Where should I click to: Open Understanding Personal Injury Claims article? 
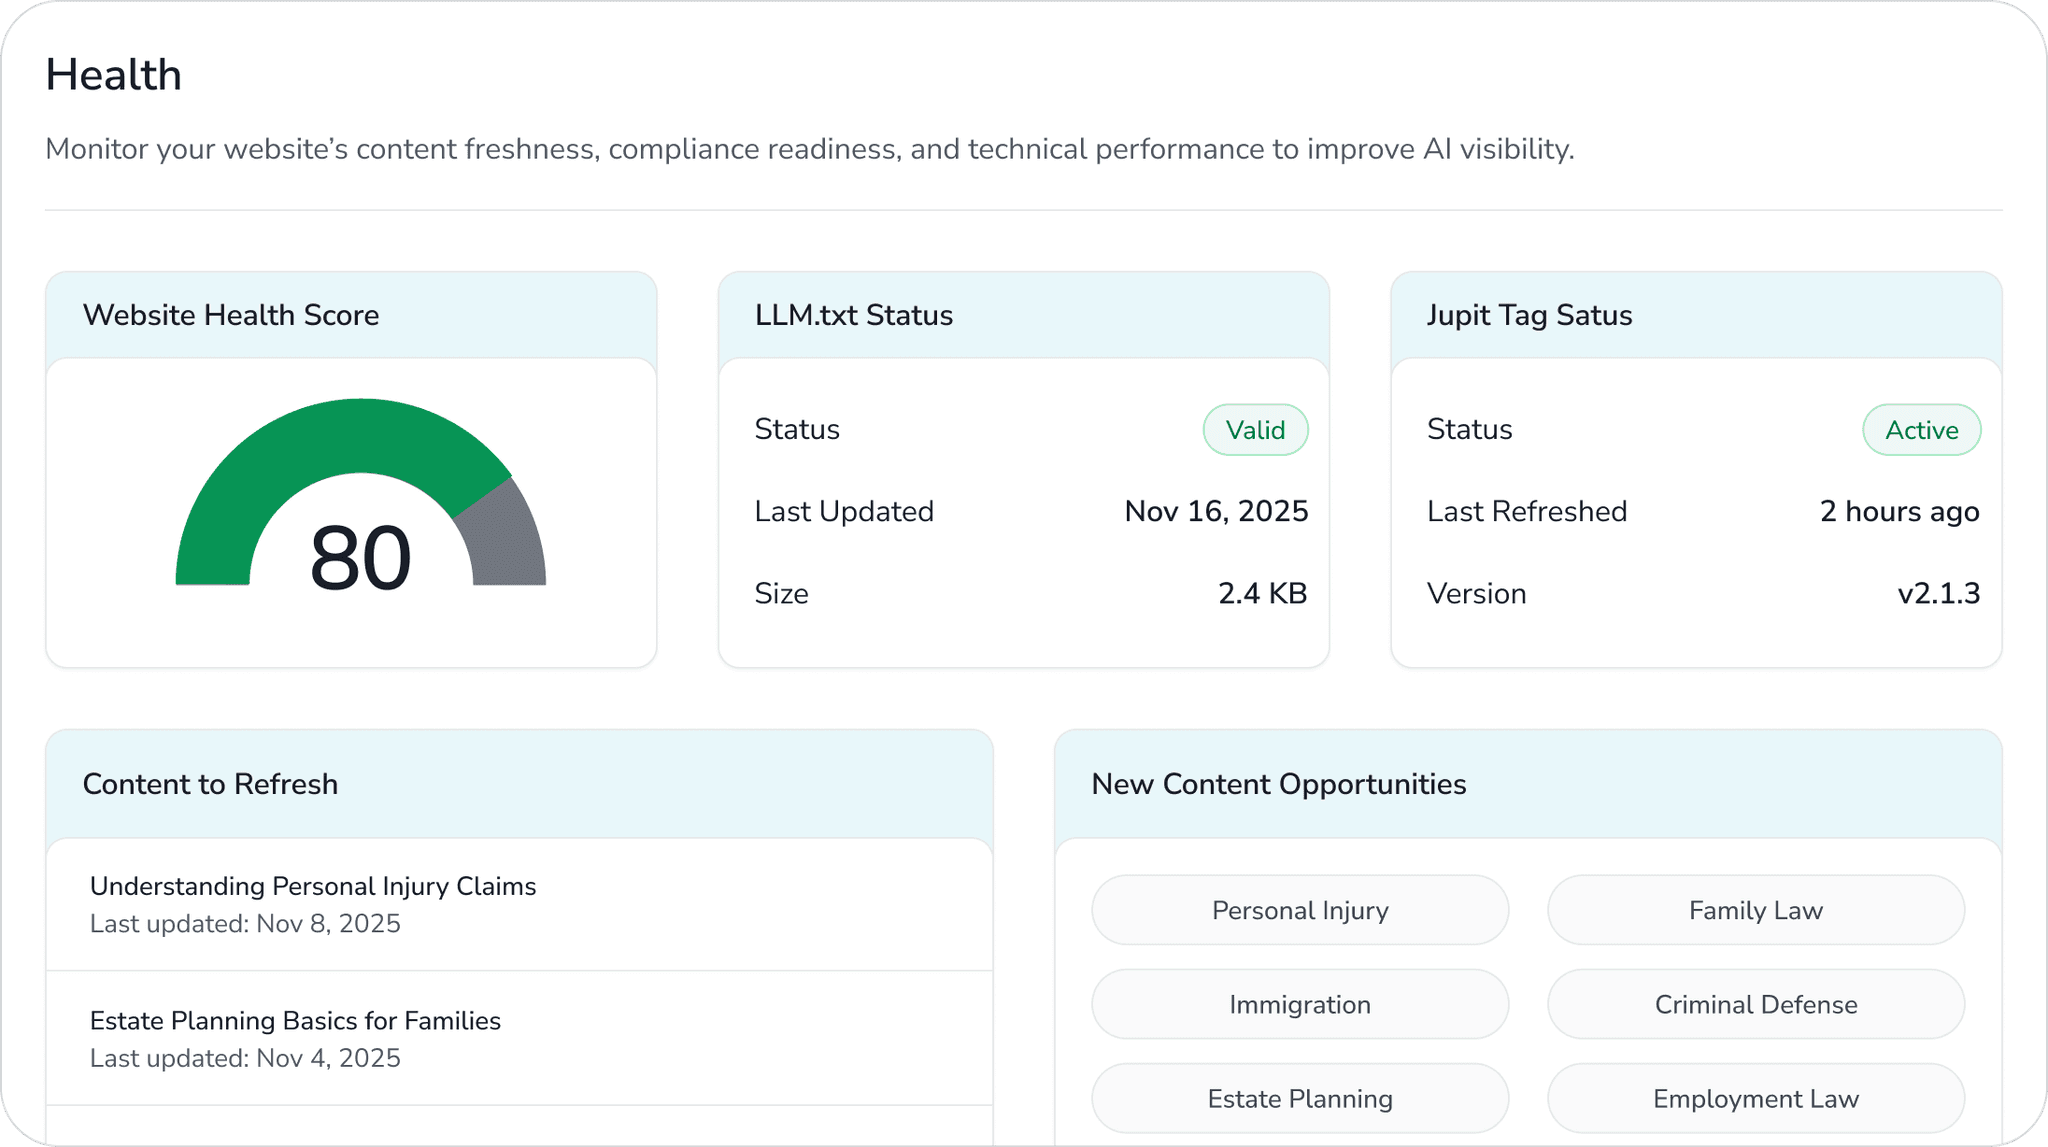[313, 887]
